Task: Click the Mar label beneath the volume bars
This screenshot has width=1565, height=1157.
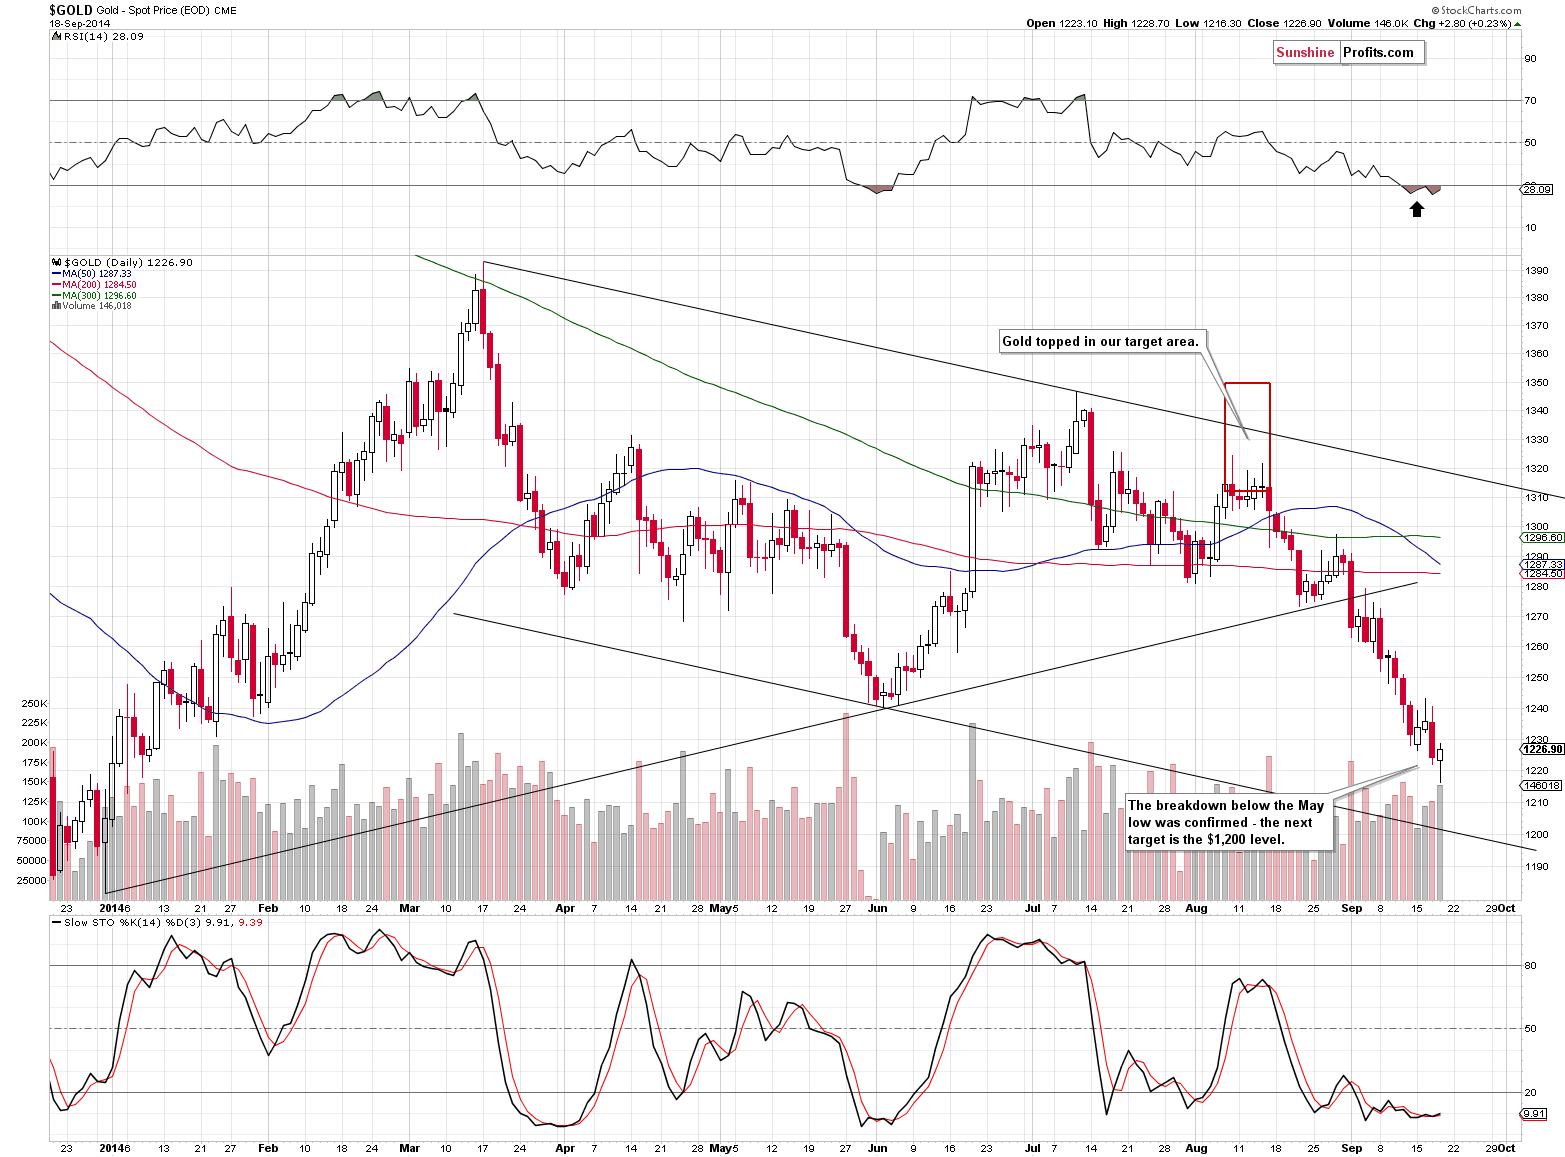Action: coord(409,909)
